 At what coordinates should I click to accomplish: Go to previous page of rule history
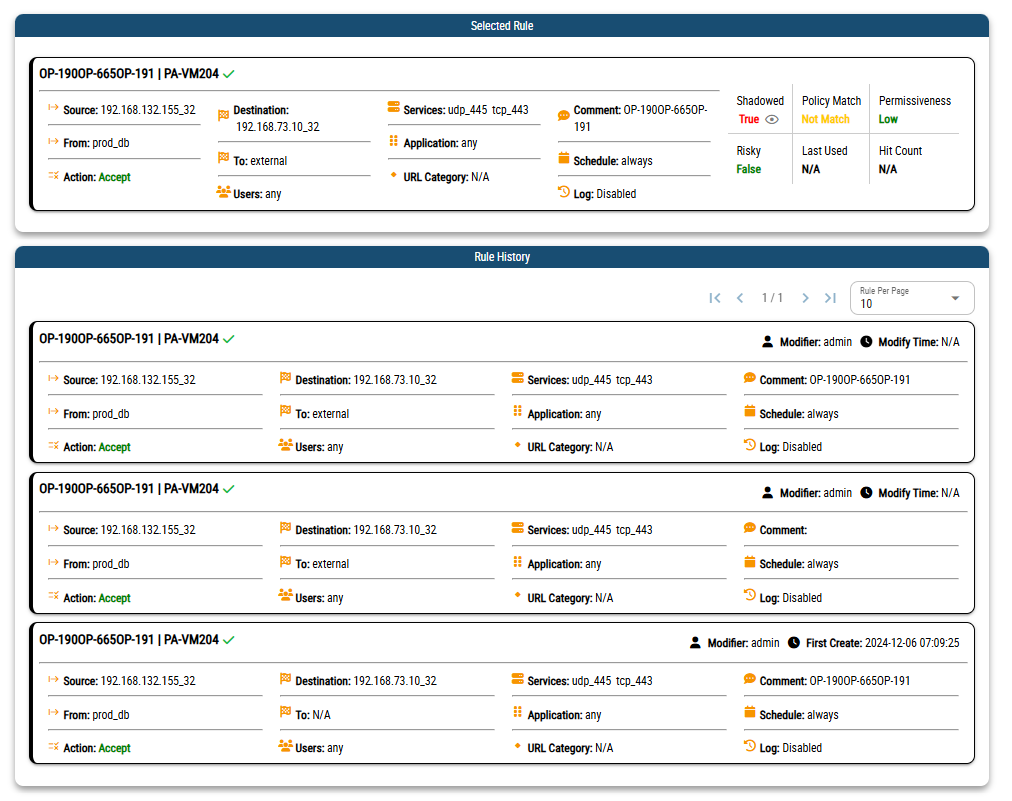[x=740, y=298]
